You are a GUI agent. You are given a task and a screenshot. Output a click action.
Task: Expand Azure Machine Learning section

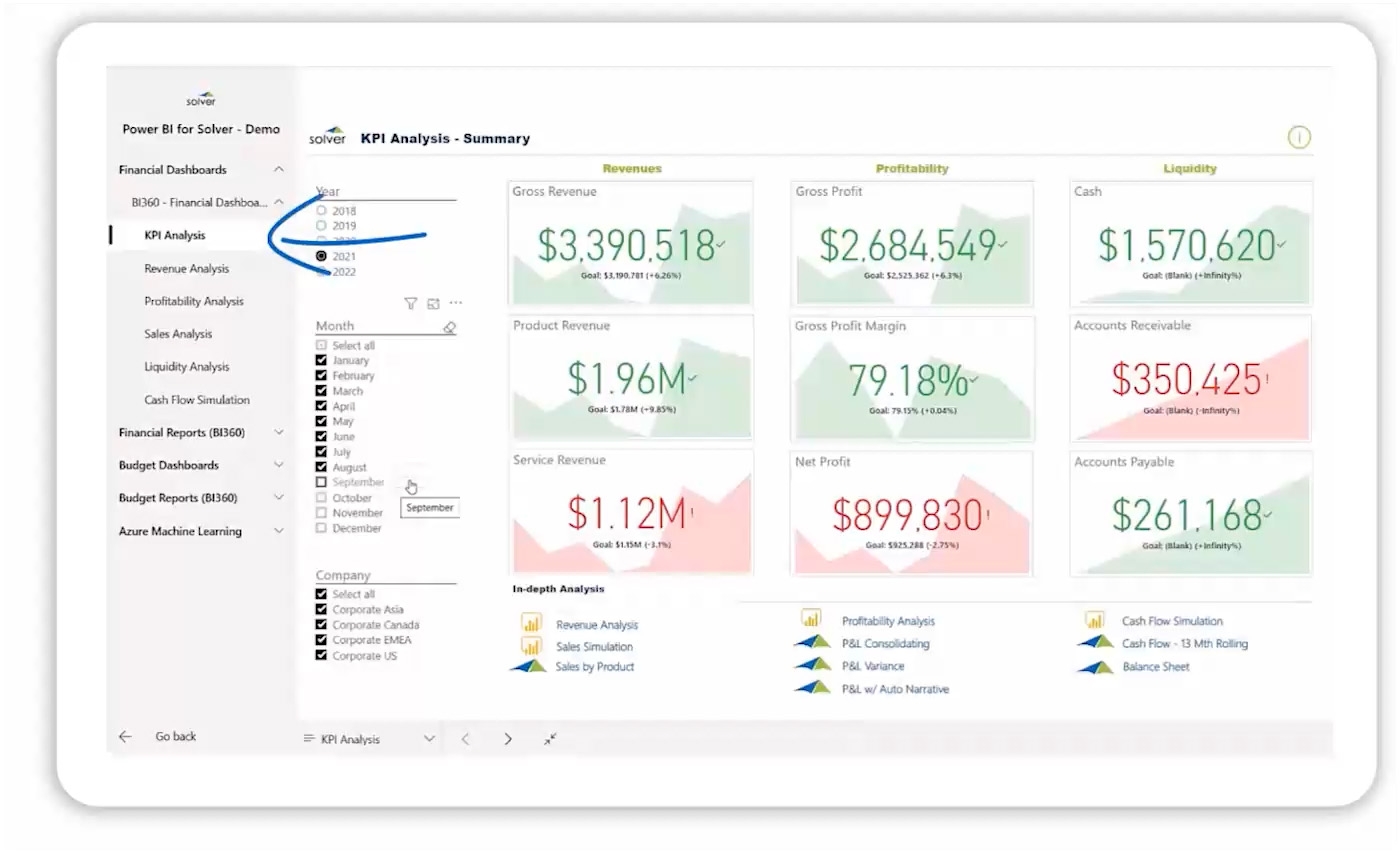click(x=279, y=531)
